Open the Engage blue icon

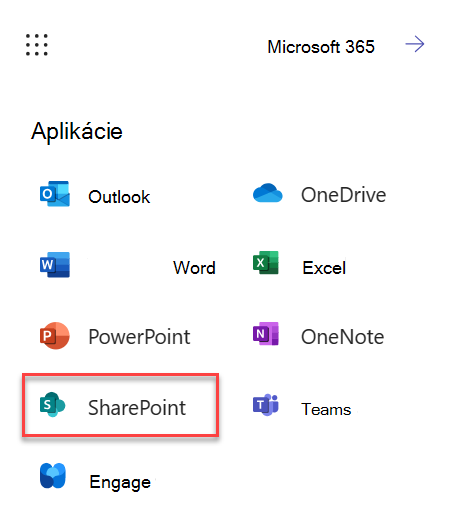[53, 476]
